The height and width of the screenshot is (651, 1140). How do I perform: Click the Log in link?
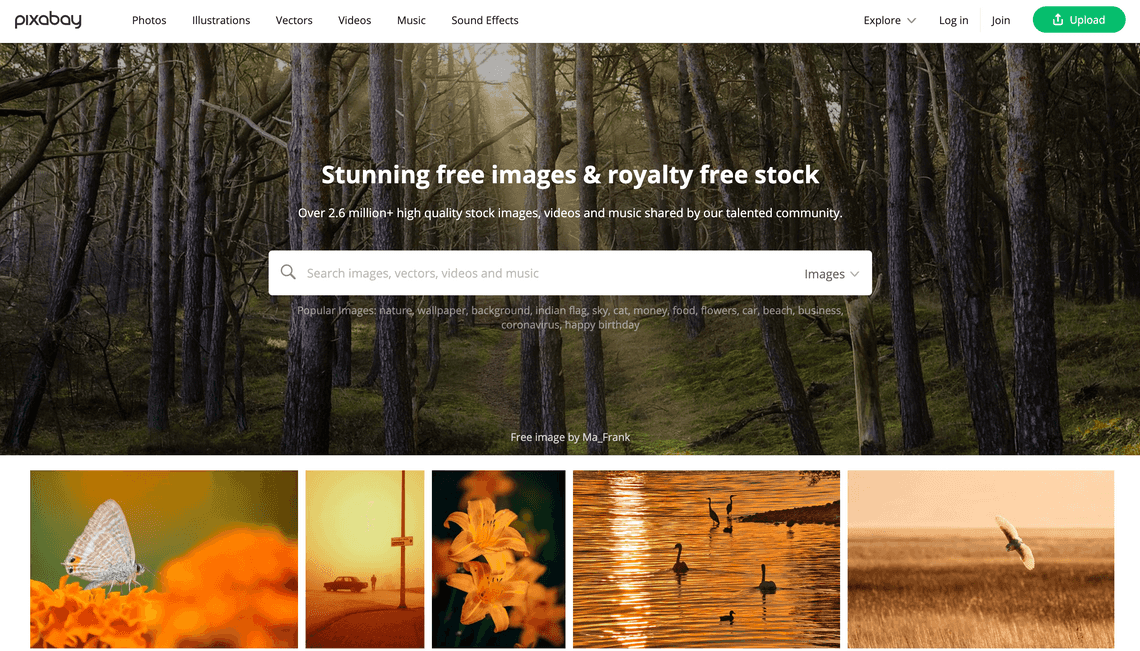tap(953, 20)
